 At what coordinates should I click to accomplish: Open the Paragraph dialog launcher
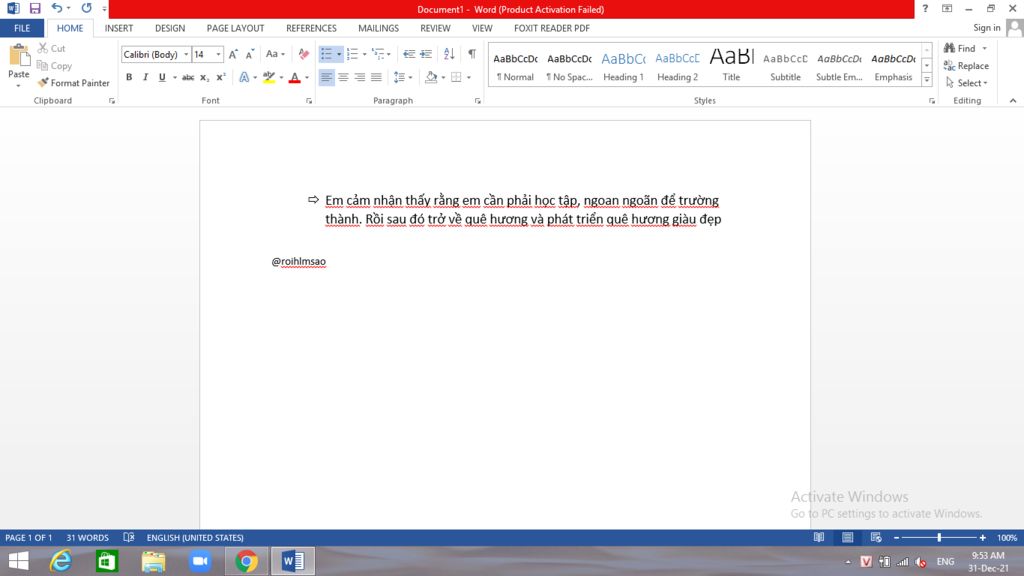478,101
